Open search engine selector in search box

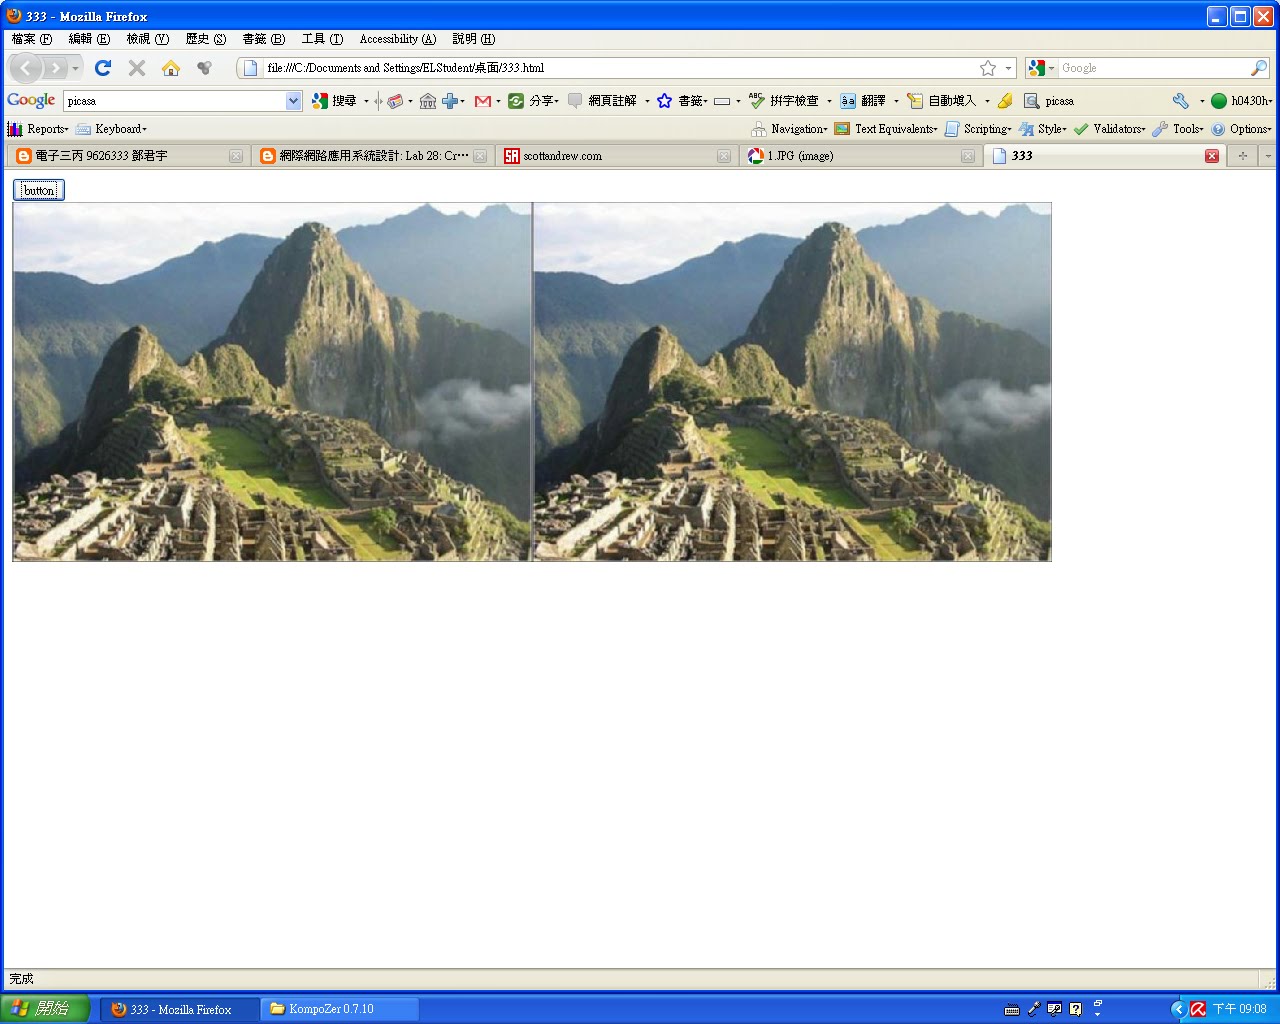click(x=1041, y=68)
